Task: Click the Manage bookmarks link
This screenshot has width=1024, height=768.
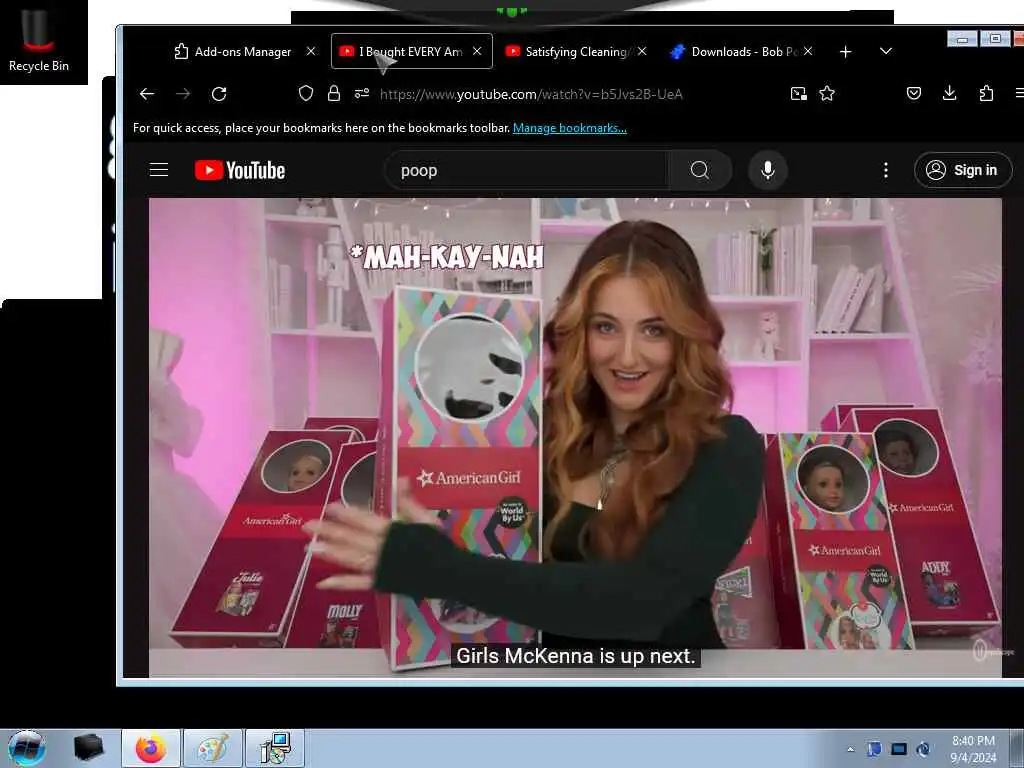Action: [569, 128]
